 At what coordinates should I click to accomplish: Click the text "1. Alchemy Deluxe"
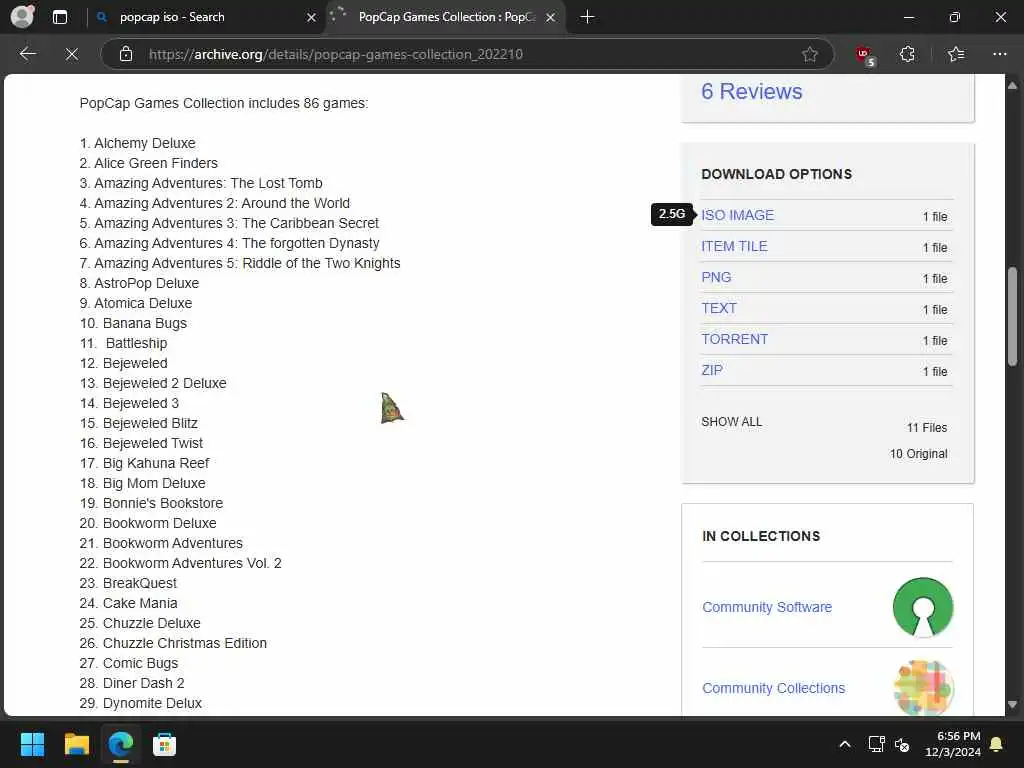137,143
